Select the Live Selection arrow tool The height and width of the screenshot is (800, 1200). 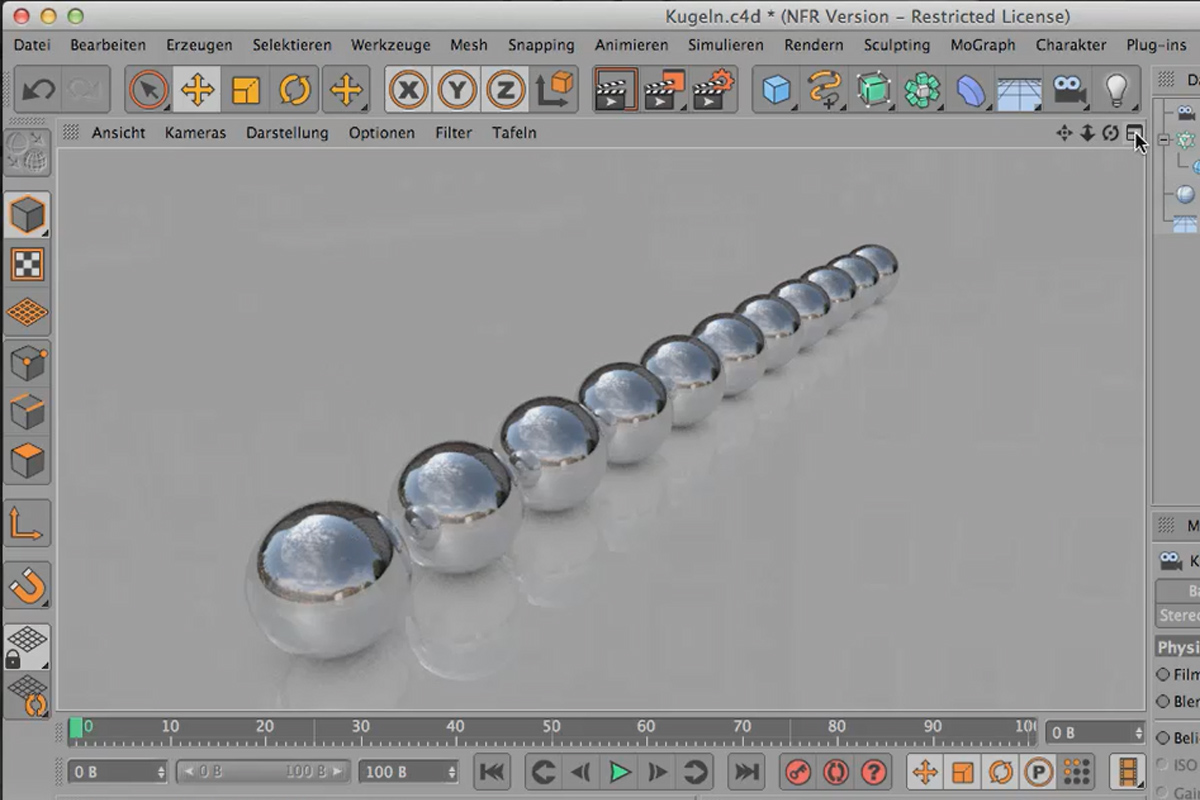coord(149,90)
